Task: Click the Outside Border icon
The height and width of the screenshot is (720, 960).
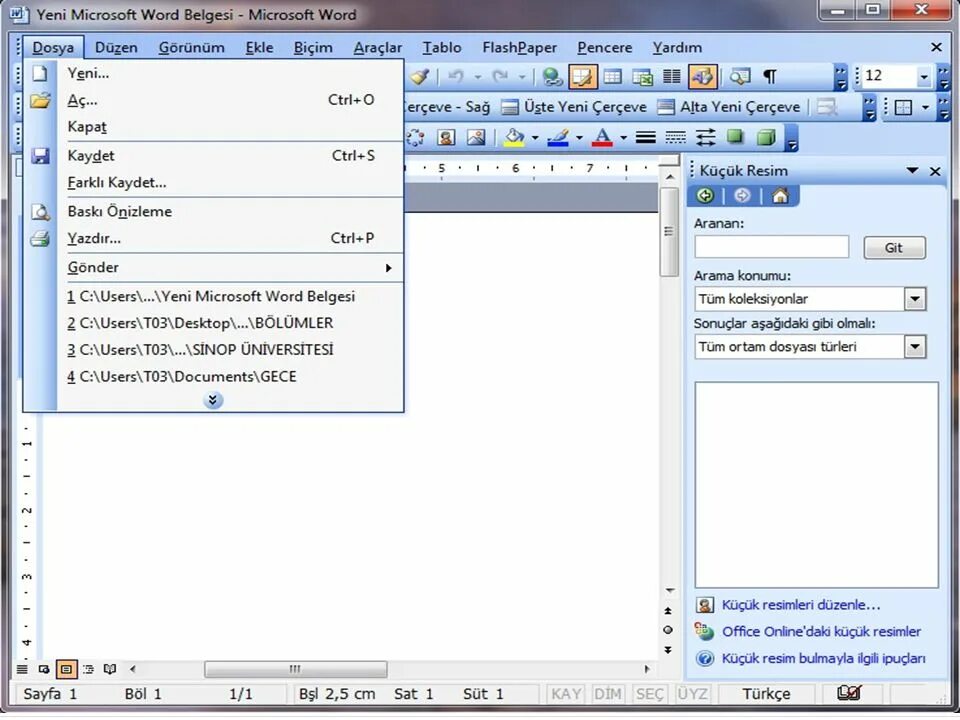Action: (x=904, y=108)
